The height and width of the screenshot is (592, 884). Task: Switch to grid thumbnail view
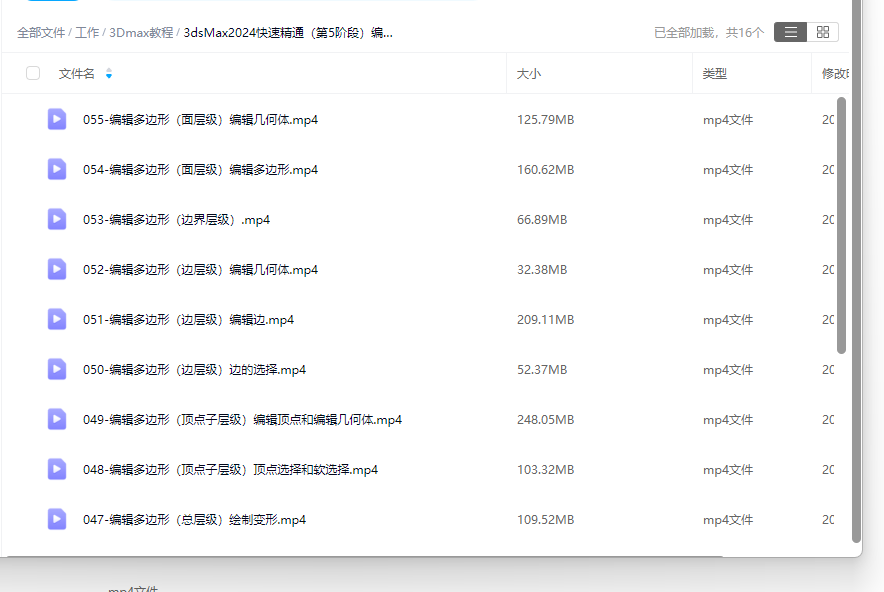(x=822, y=32)
